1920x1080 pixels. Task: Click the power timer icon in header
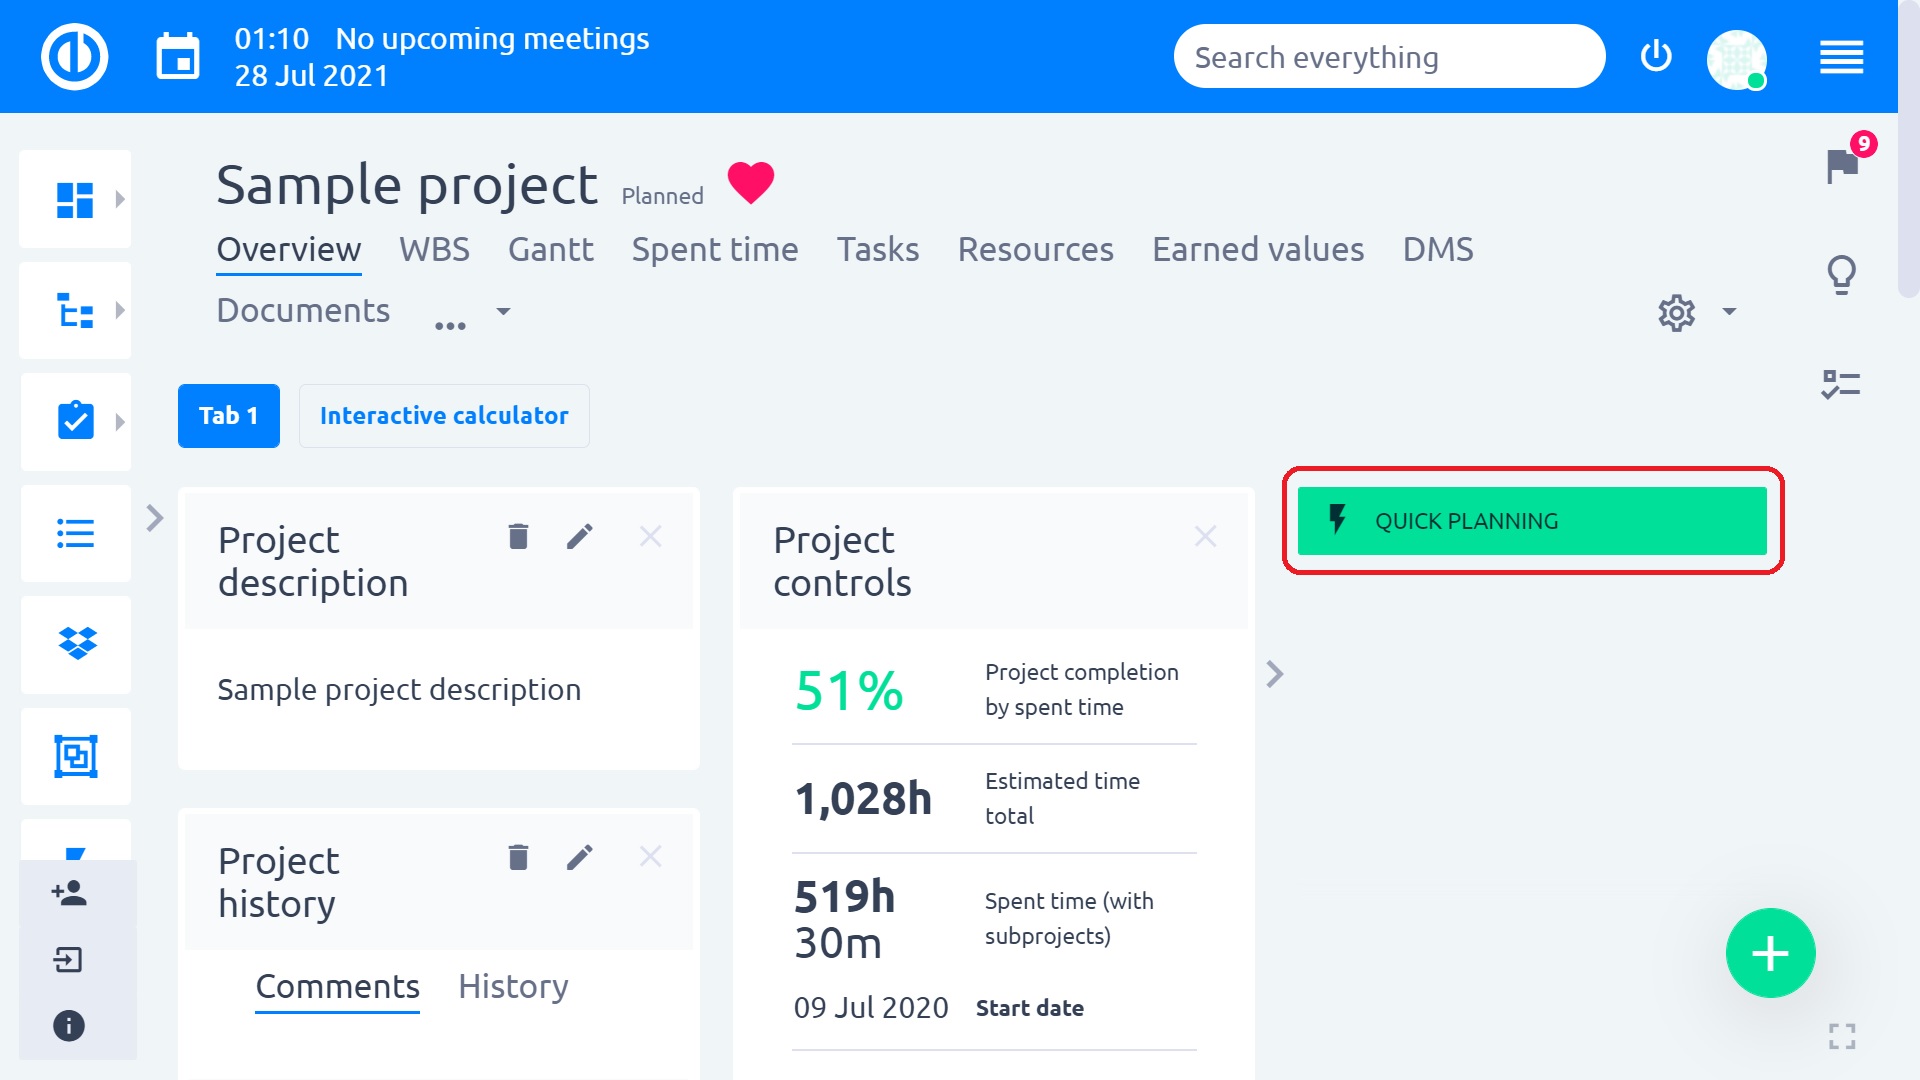pos(1656,56)
